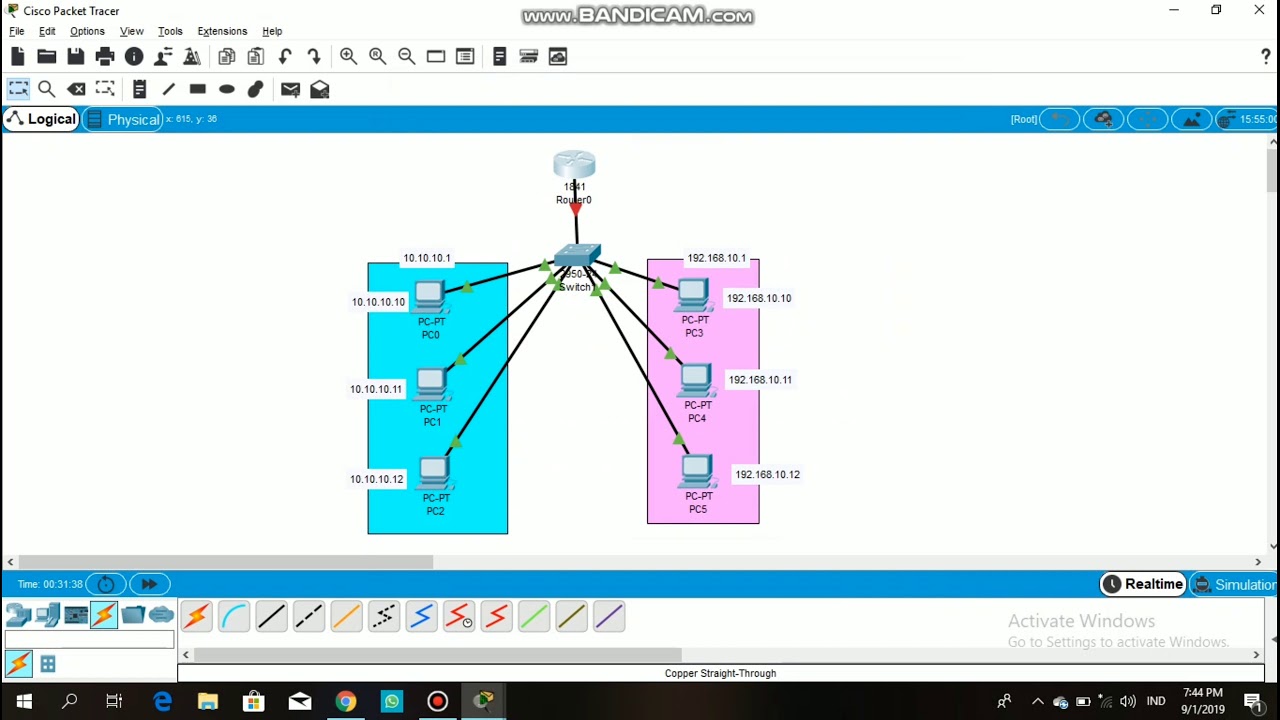Select PC5 in the pink area
1280x720 pixels.
697,472
